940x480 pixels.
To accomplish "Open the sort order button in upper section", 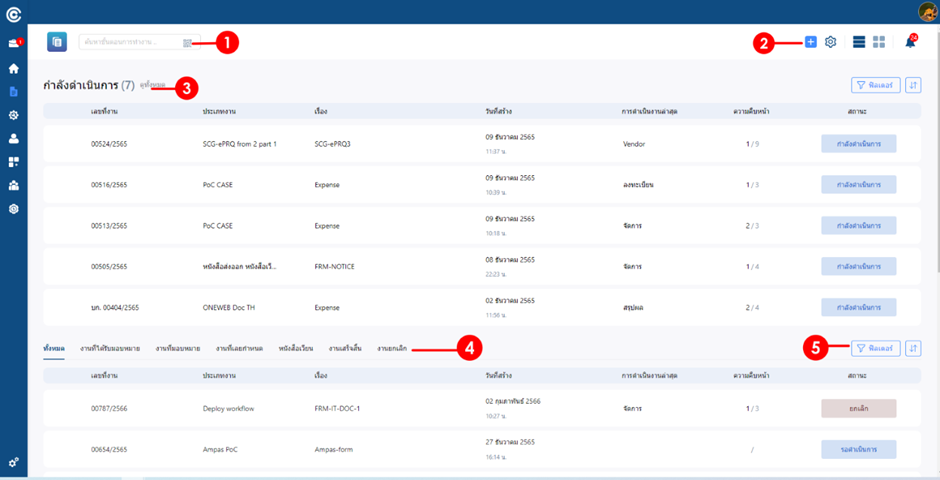I will click(x=913, y=85).
